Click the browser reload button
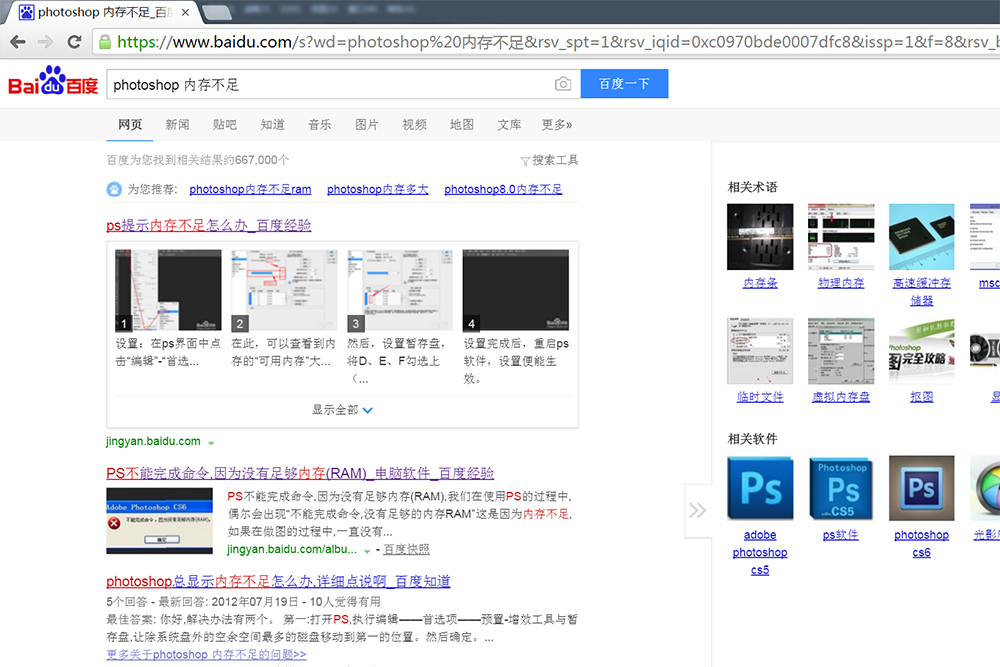Screen dimensions: 1000x667 tap(74, 42)
